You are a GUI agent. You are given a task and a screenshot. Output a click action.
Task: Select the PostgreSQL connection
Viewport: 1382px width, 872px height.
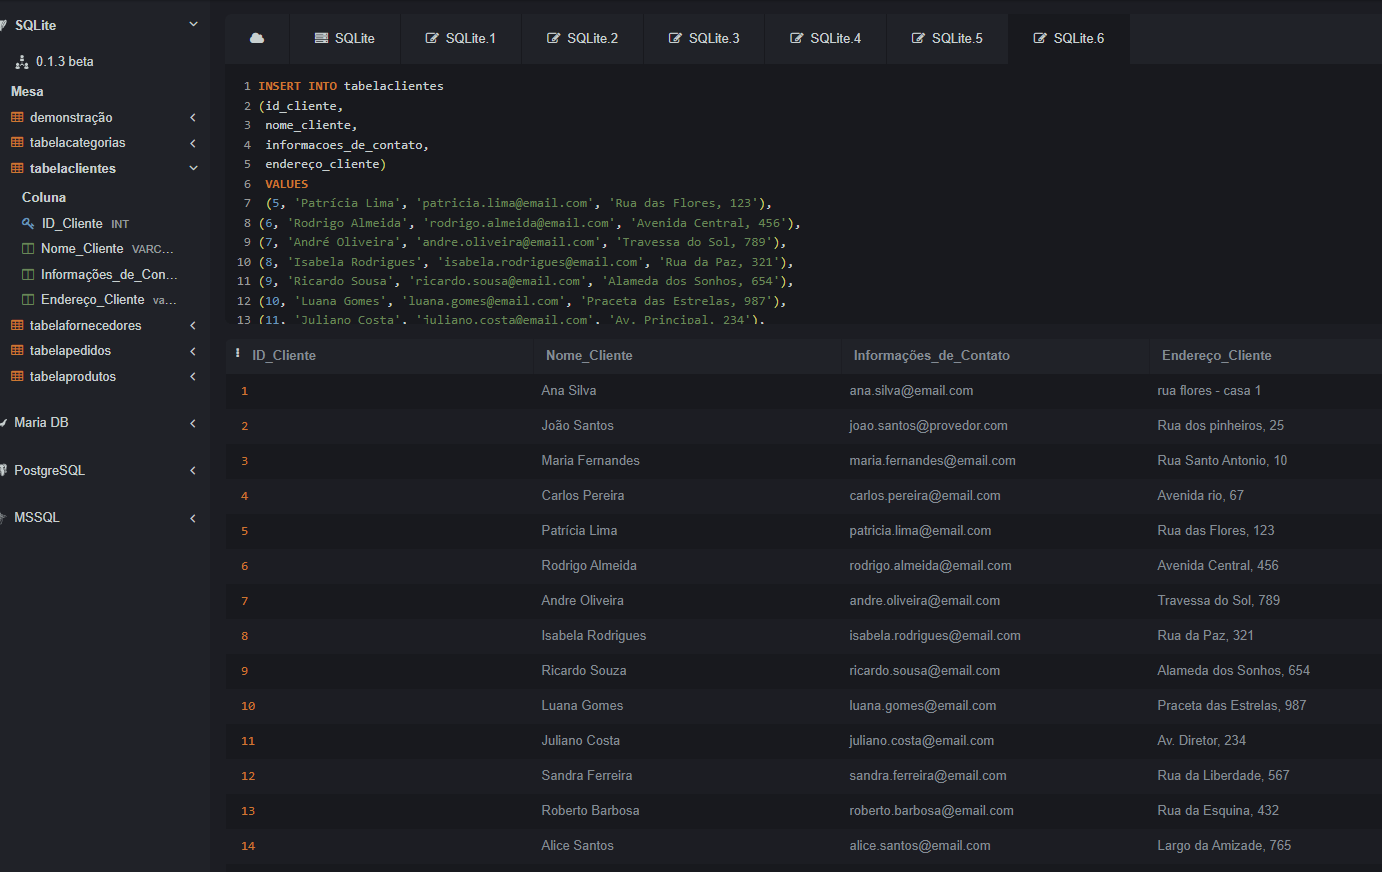click(x=49, y=470)
